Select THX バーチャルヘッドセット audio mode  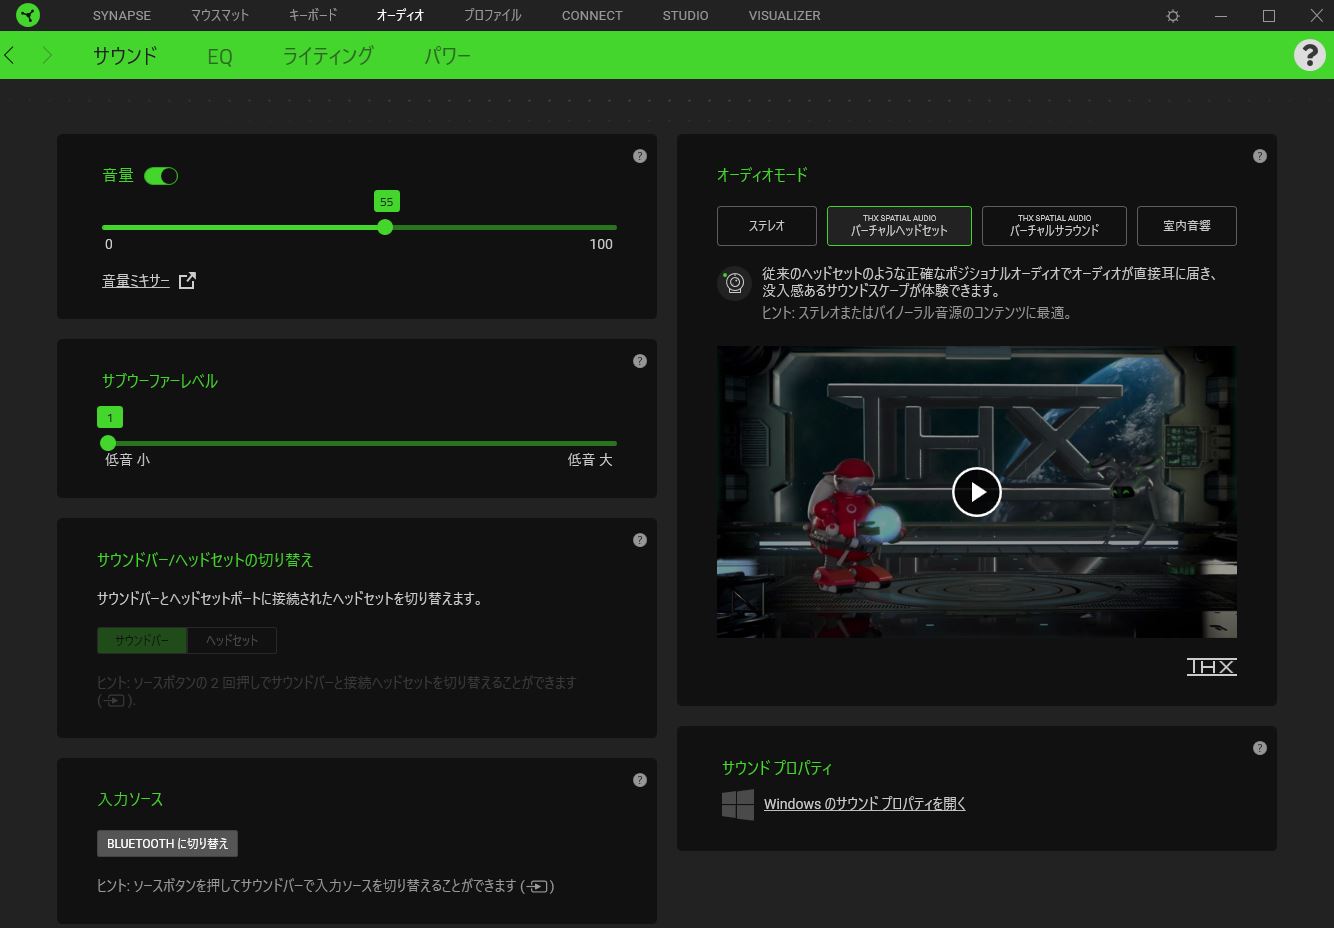(899, 226)
